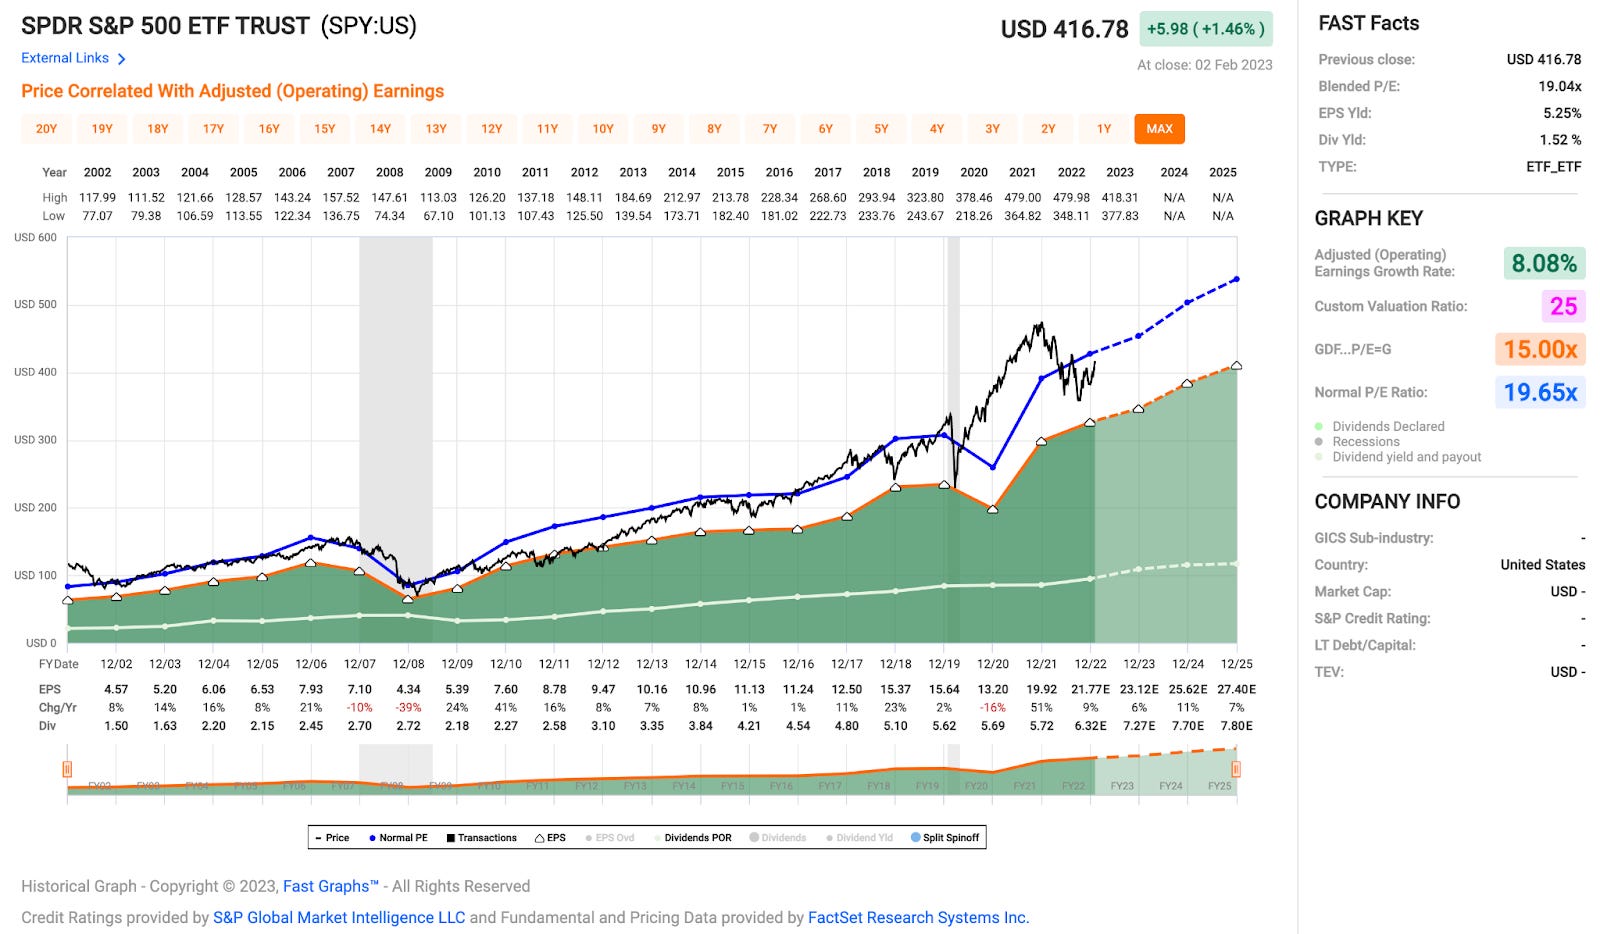Click the EPS triangle marker at 12/20
The height and width of the screenshot is (934, 1600).
tap(993, 509)
